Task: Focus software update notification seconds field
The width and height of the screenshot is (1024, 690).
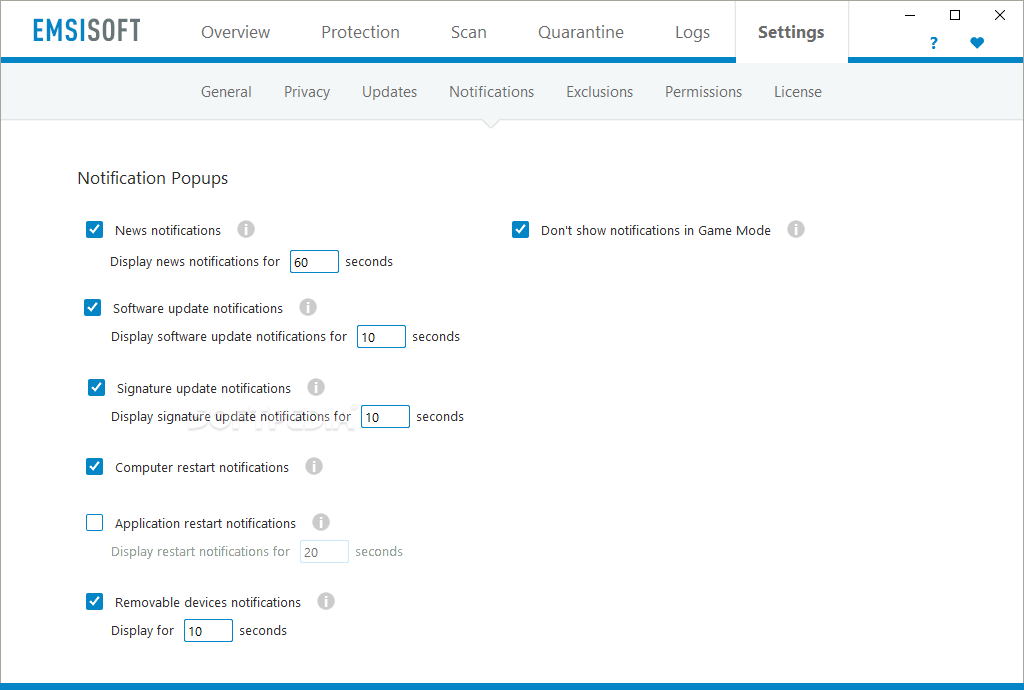Action: click(381, 337)
